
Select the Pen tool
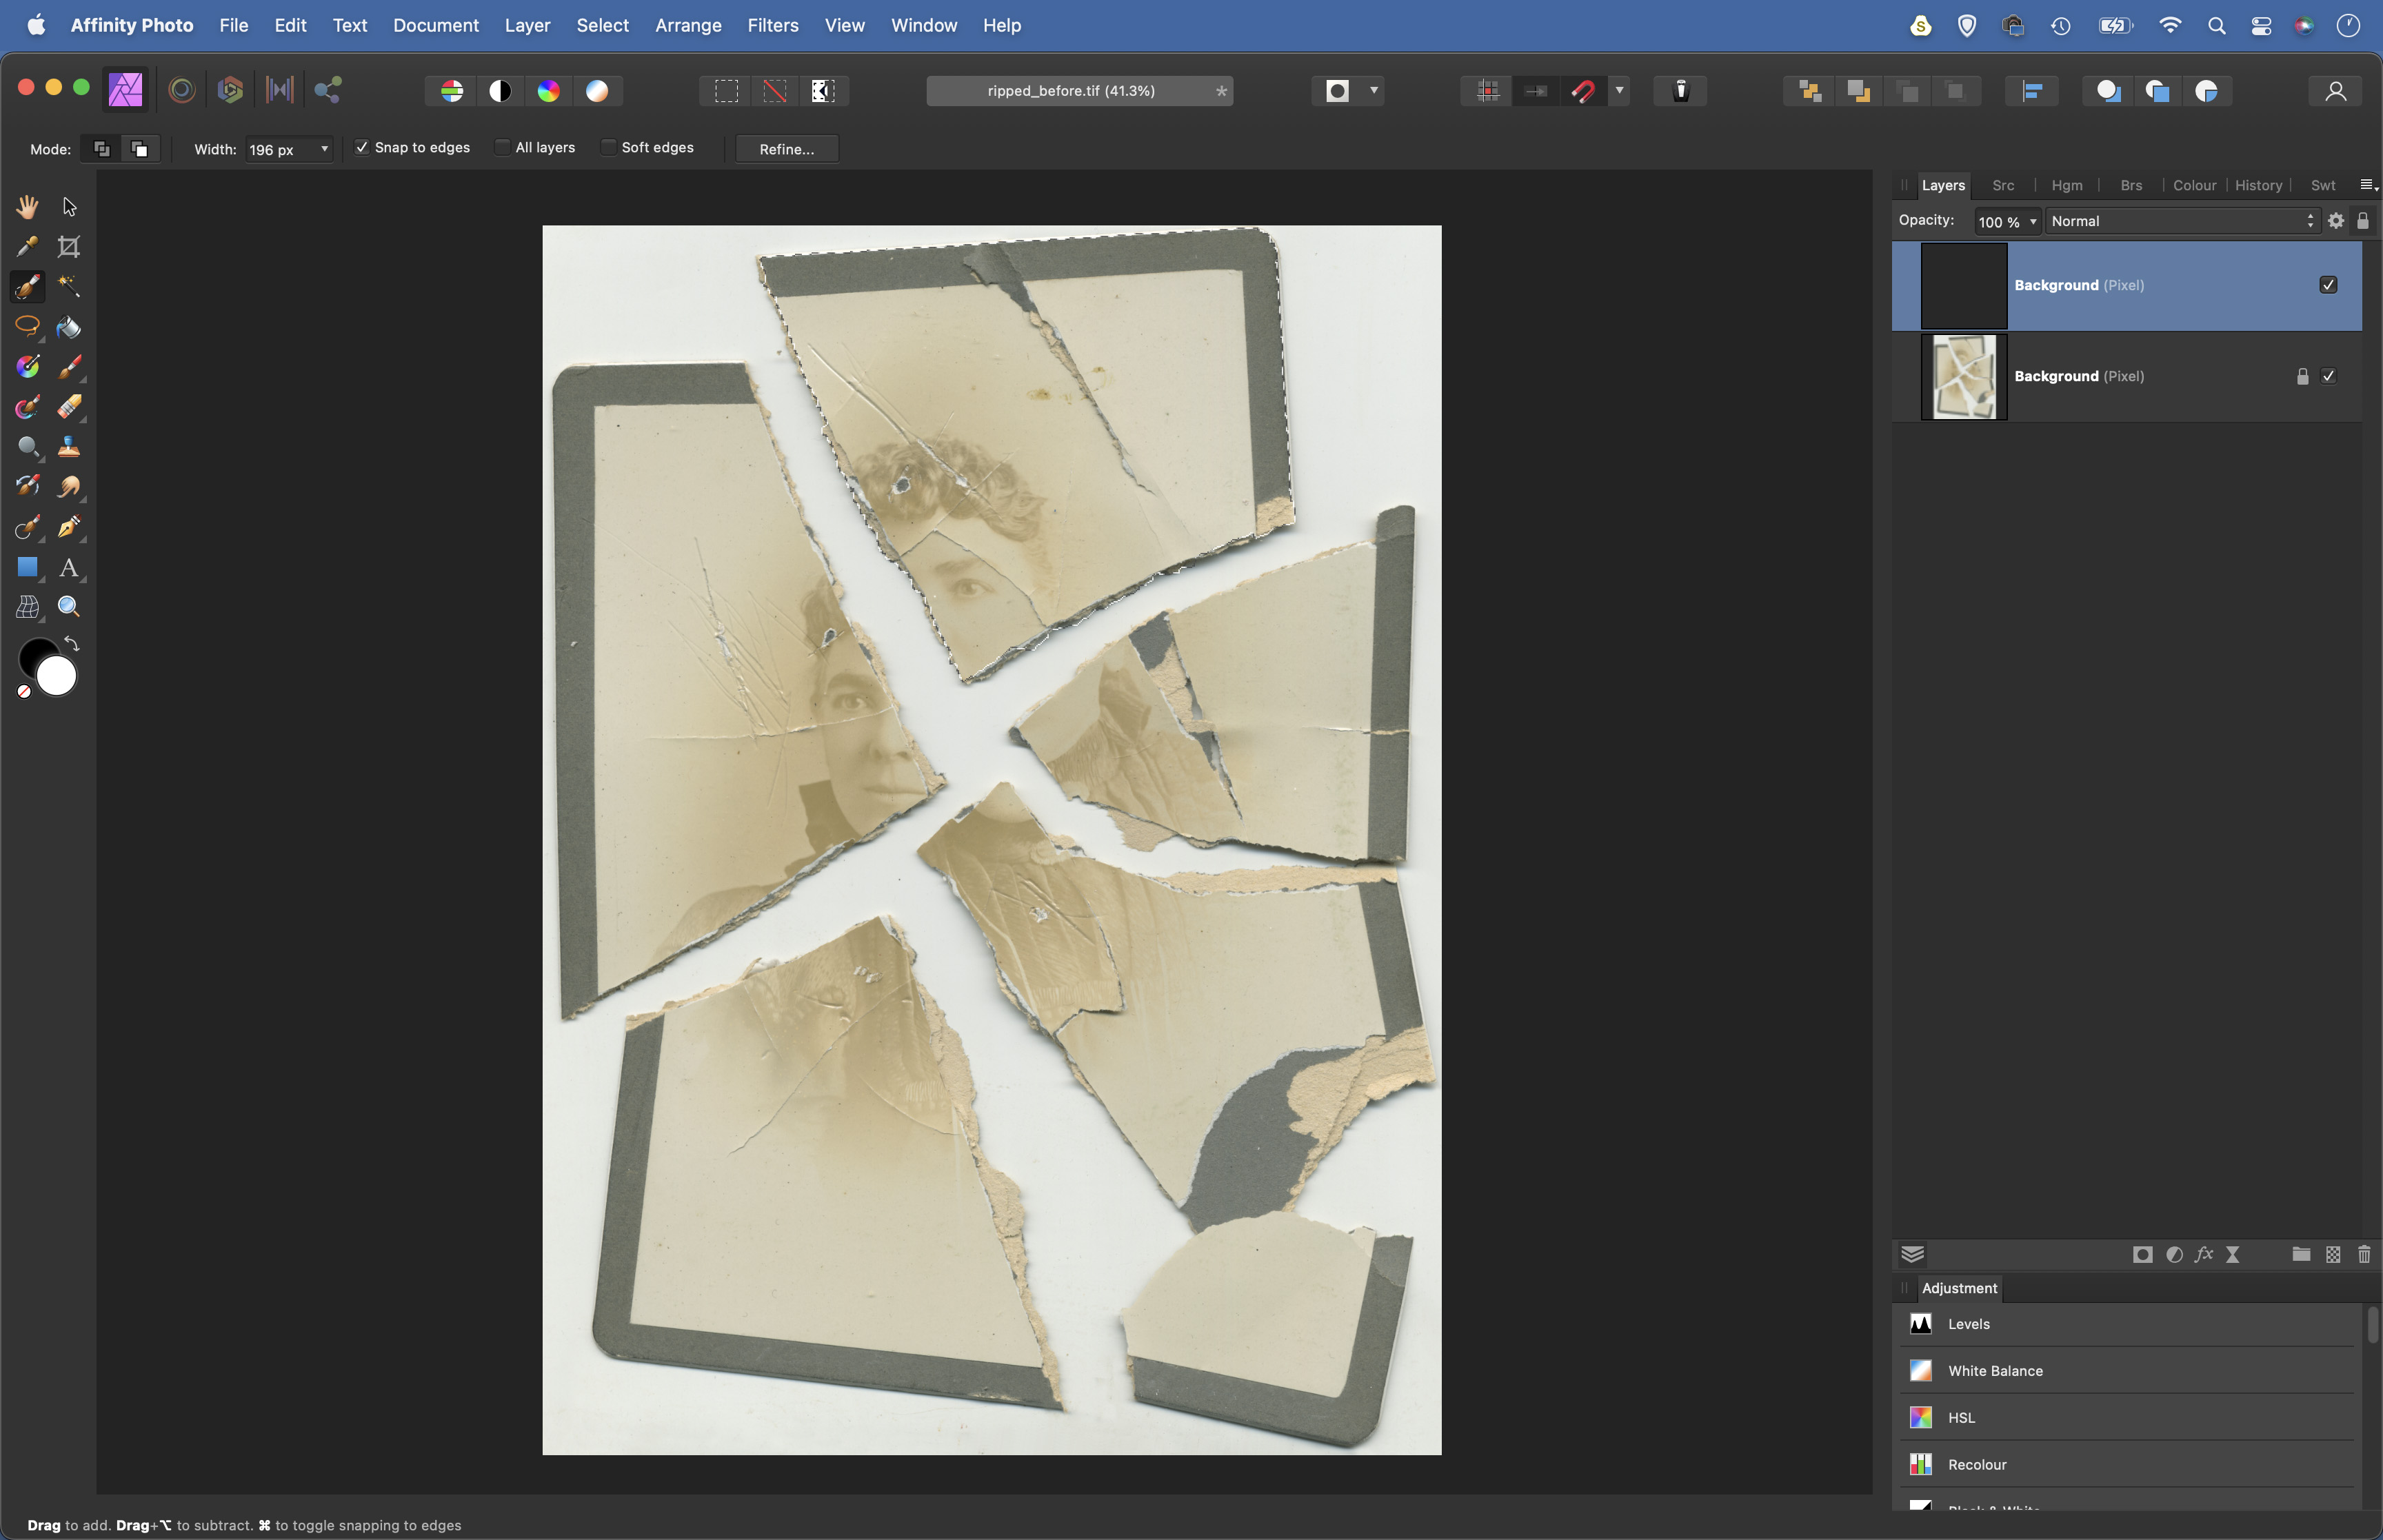pos(69,527)
